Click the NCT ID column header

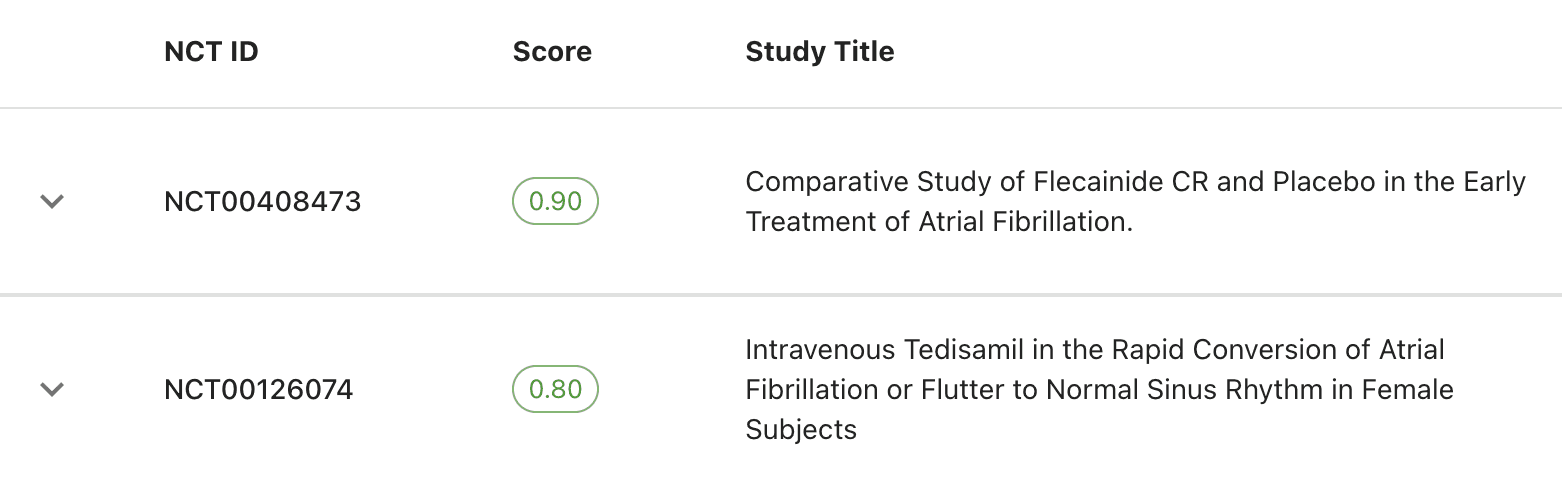pyautogui.click(x=211, y=52)
